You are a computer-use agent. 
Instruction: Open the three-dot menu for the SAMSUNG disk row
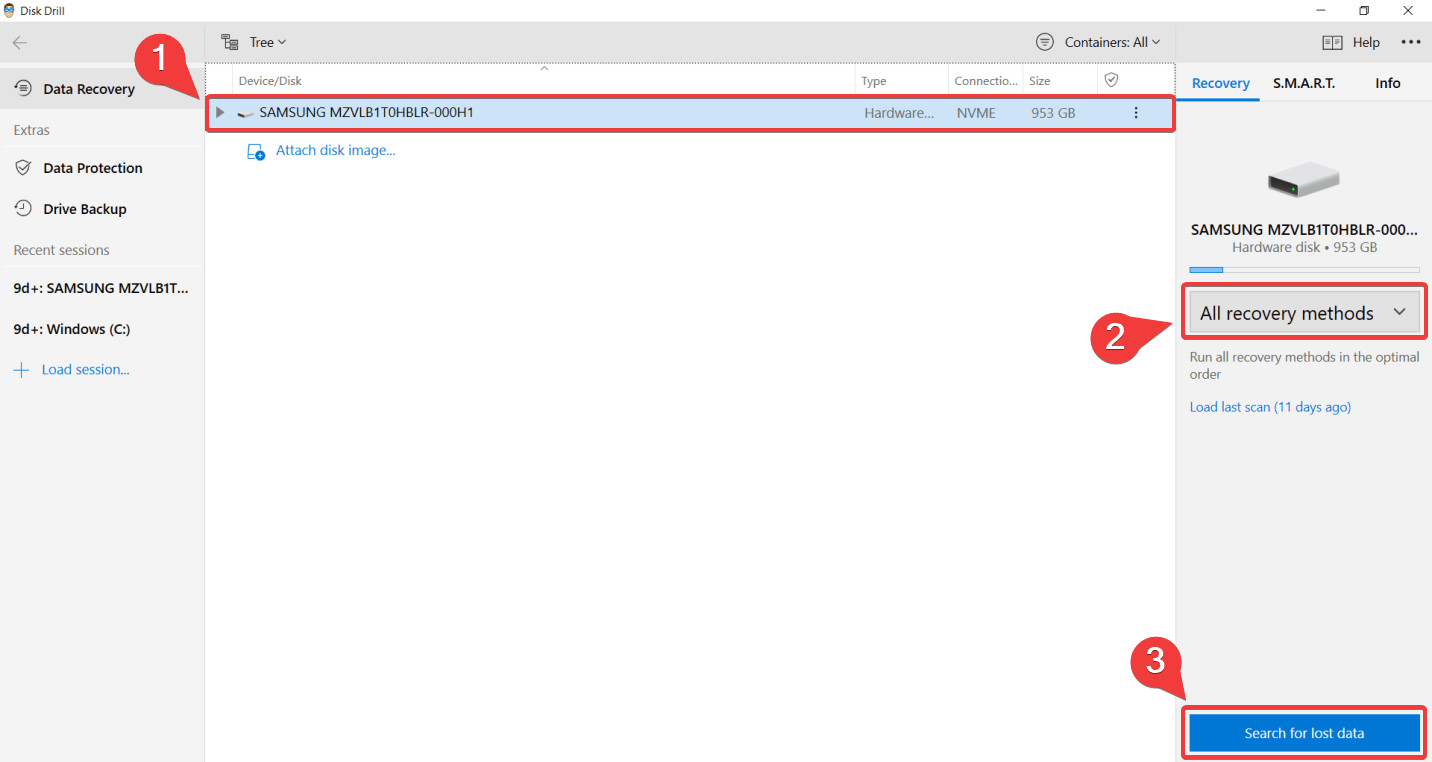click(1136, 113)
